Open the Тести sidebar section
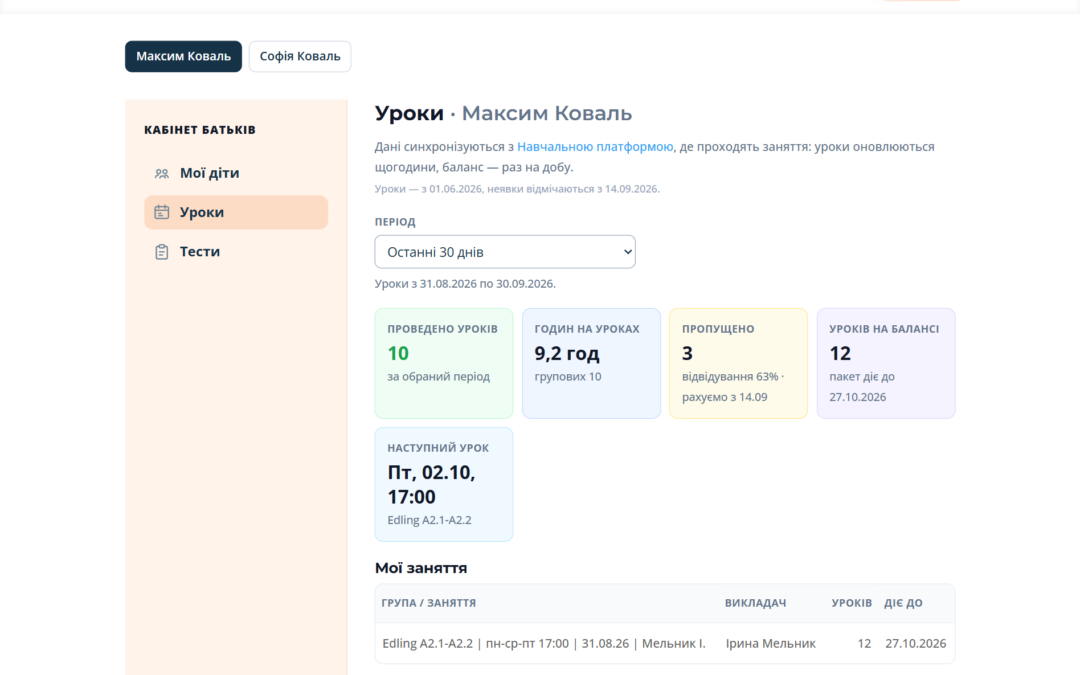 236,252
